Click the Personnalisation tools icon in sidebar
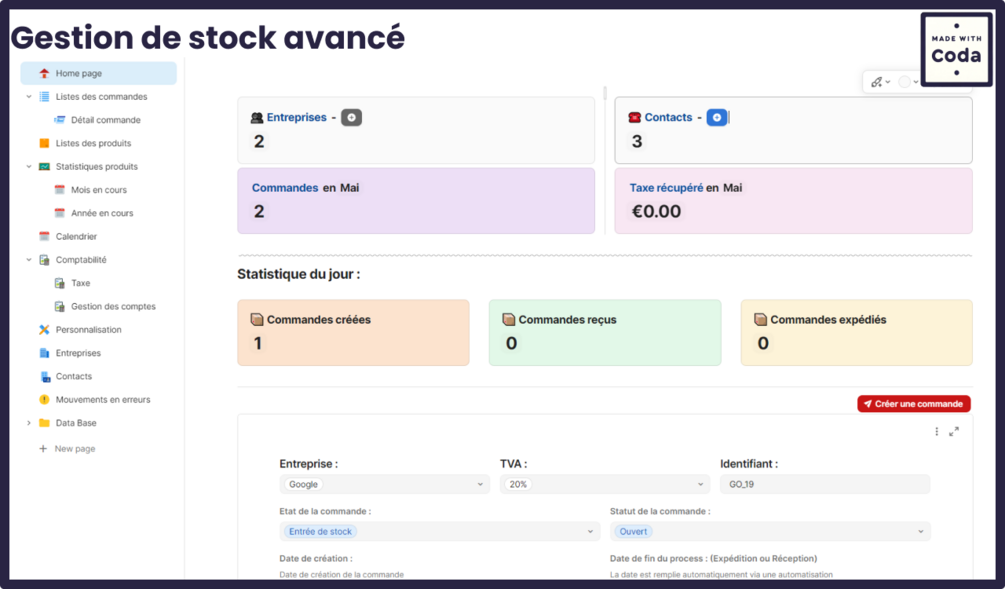This screenshot has height=589, width=1005. click(44, 330)
